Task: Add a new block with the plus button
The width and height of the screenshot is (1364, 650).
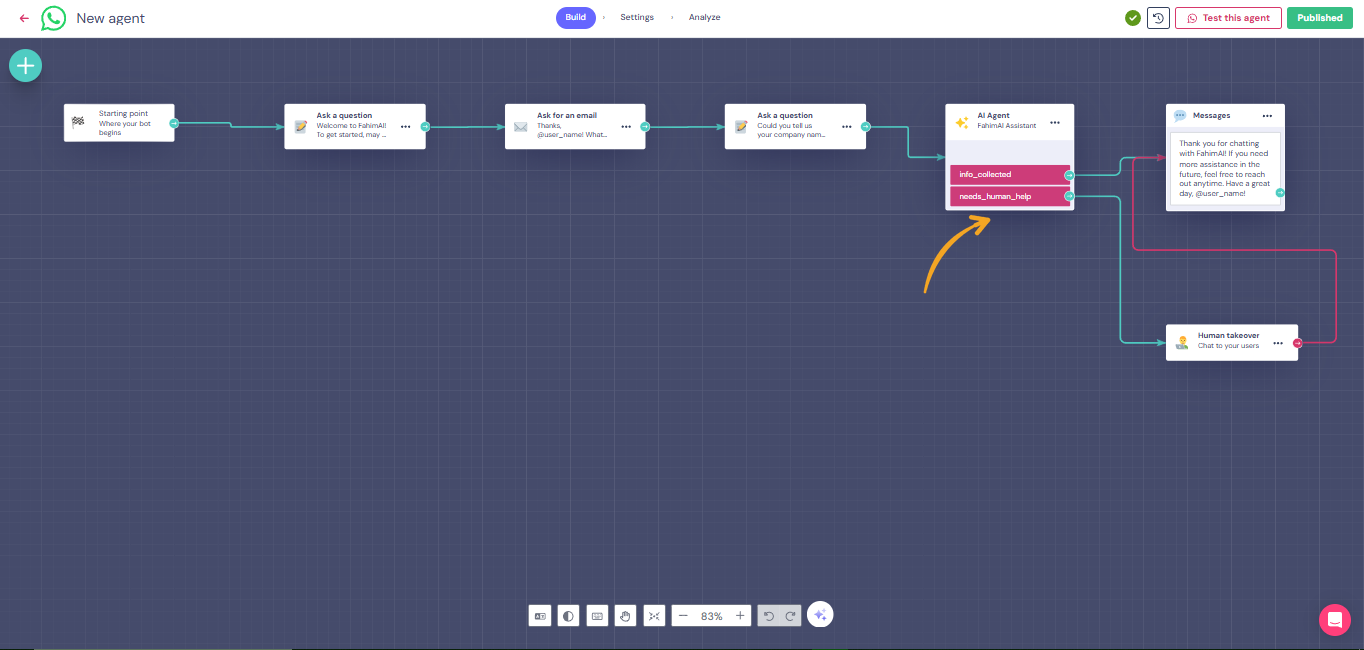Action: click(x=25, y=66)
